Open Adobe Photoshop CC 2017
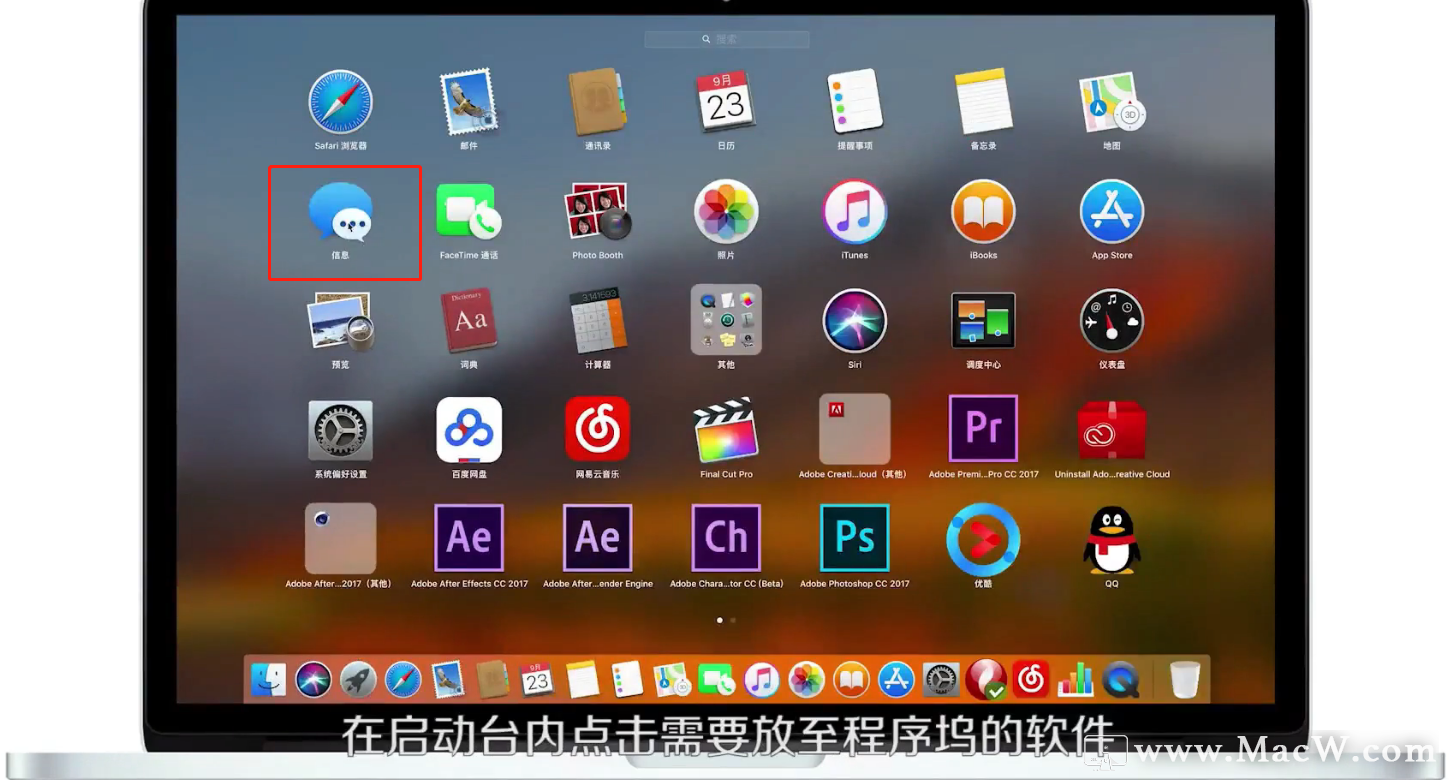Screen dimensions: 1449x780 point(855,538)
